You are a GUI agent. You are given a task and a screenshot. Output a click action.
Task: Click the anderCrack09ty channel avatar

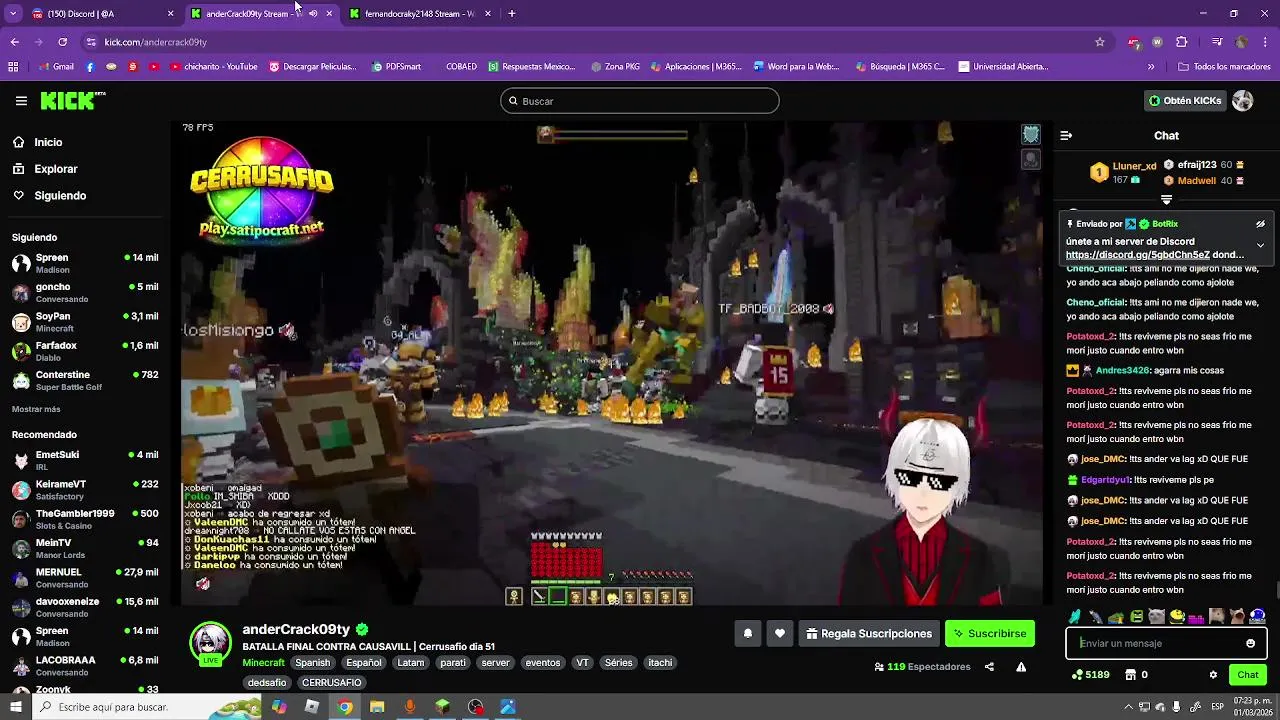point(210,643)
